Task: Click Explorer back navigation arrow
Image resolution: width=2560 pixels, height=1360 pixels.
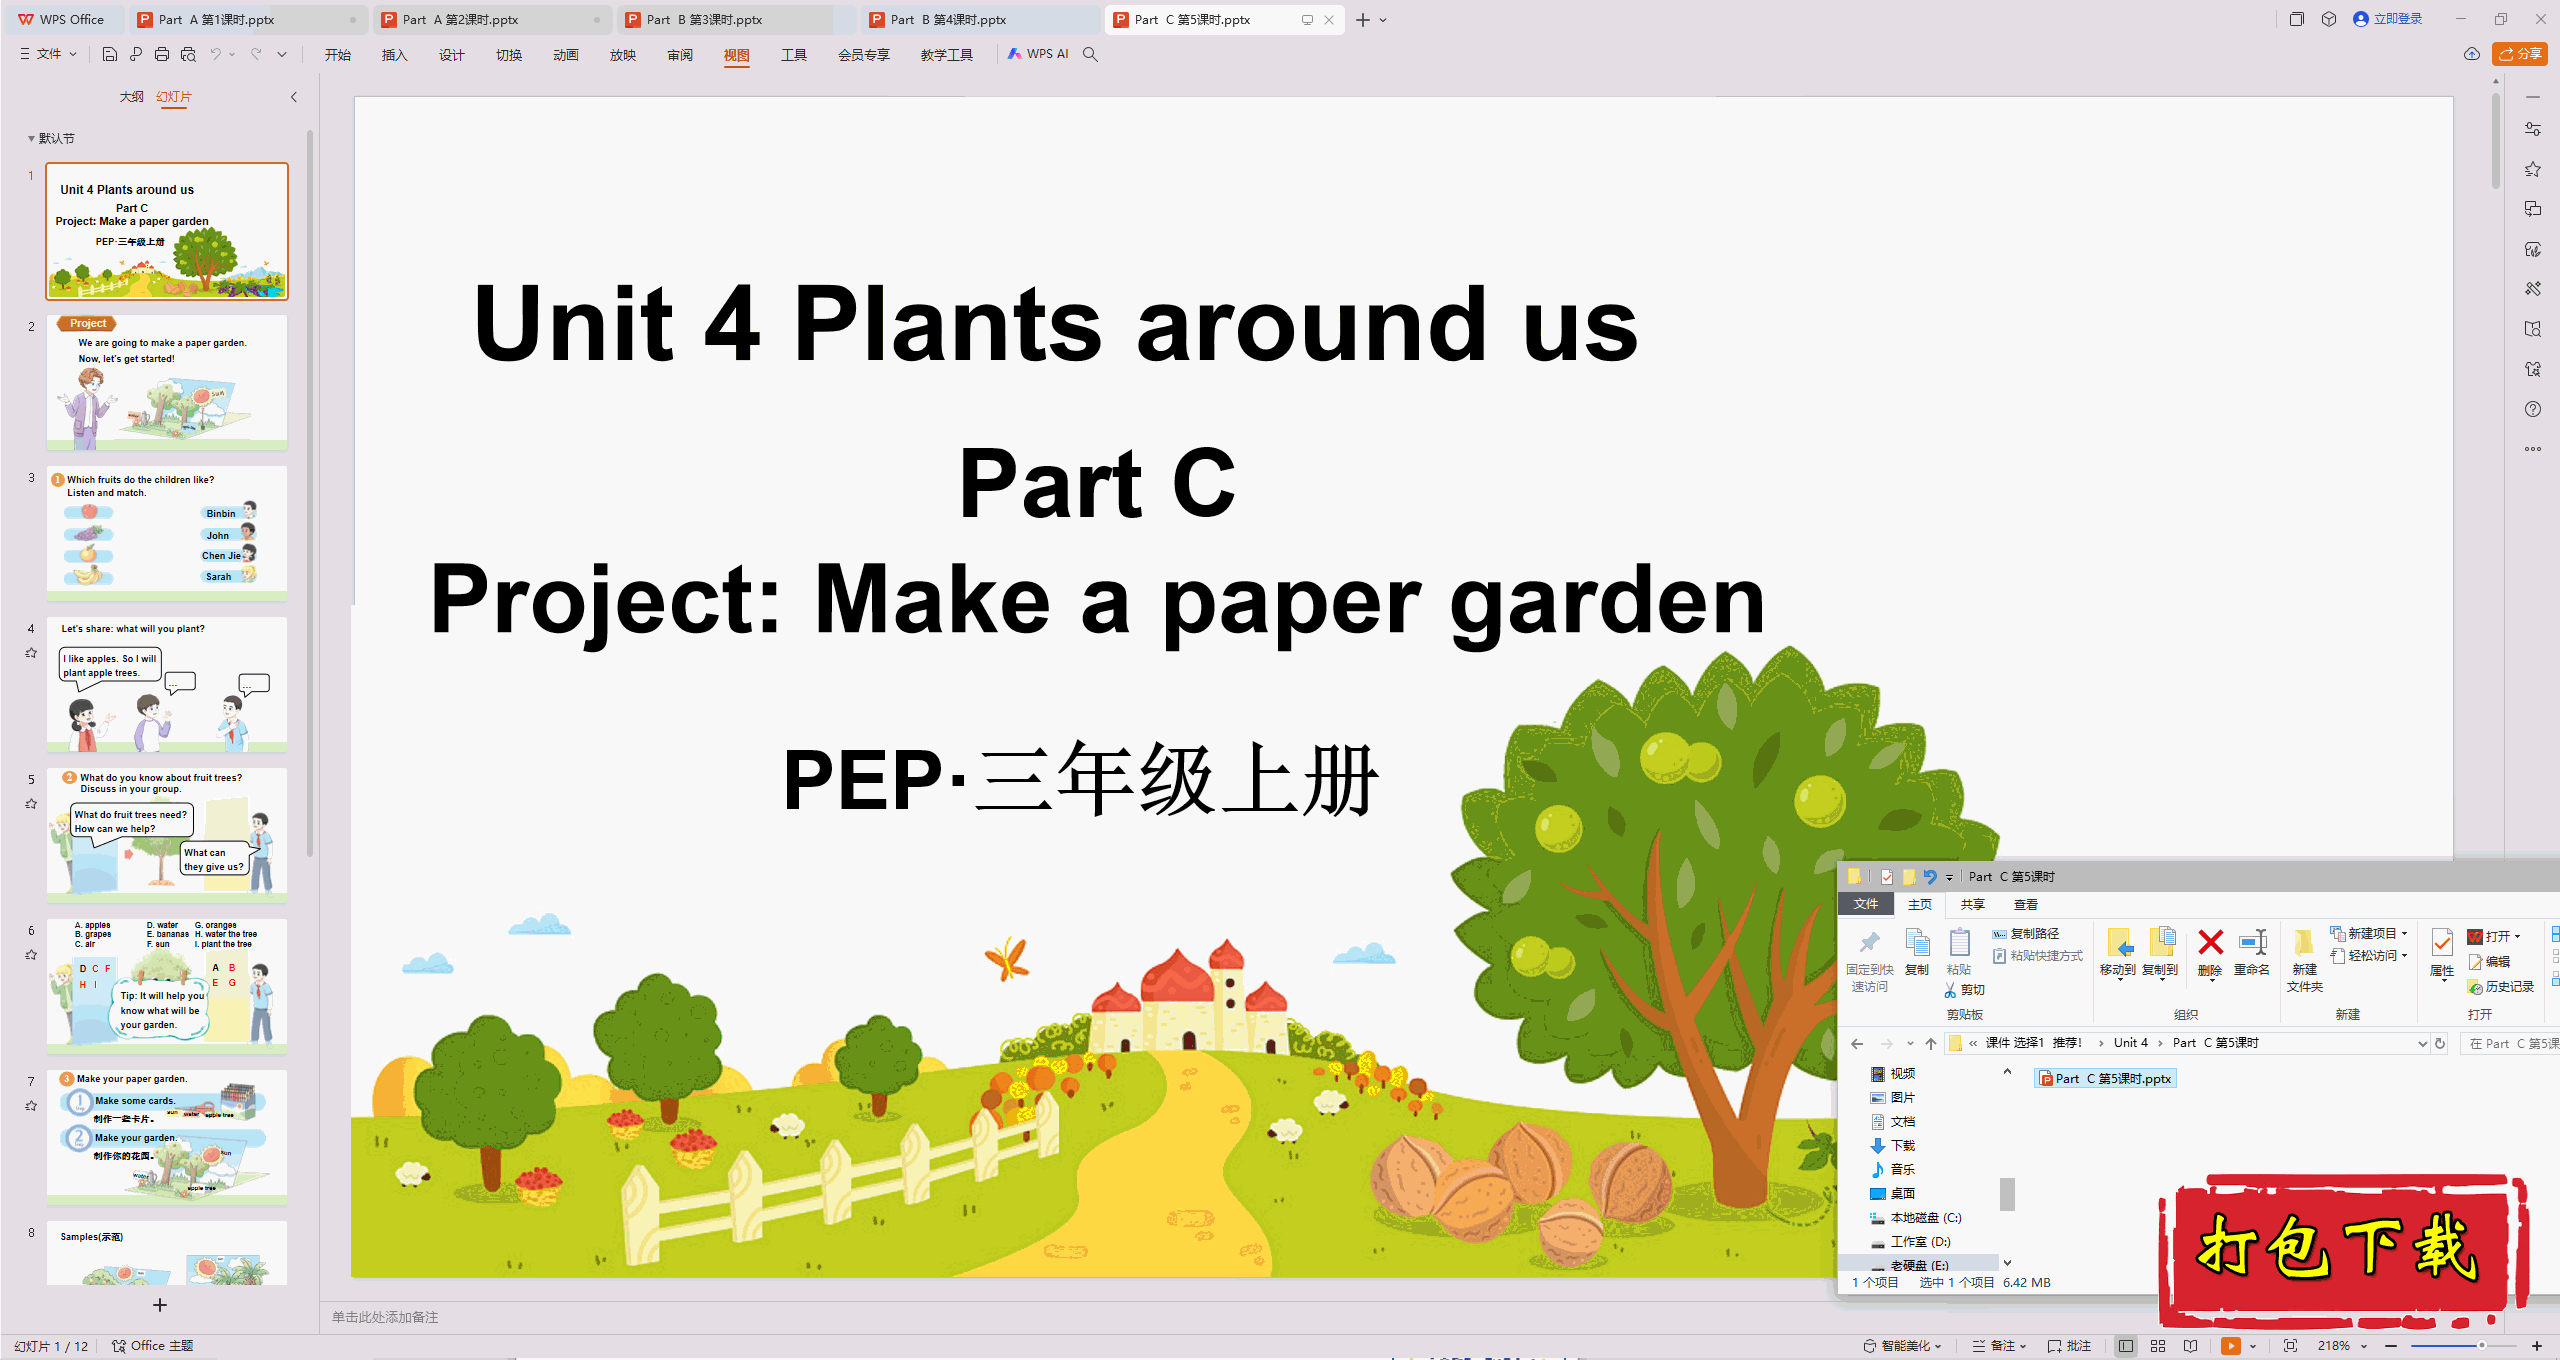Action: tap(1857, 1043)
